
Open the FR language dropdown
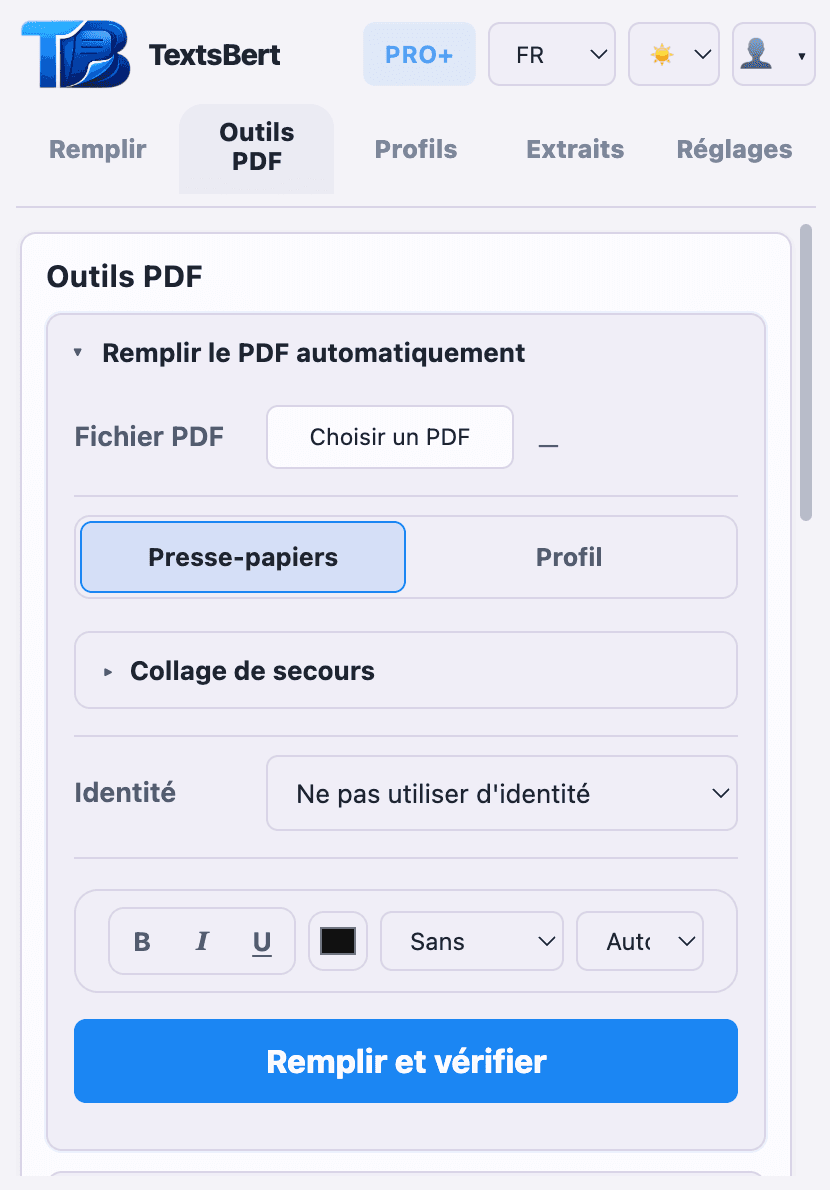click(x=551, y=54)
